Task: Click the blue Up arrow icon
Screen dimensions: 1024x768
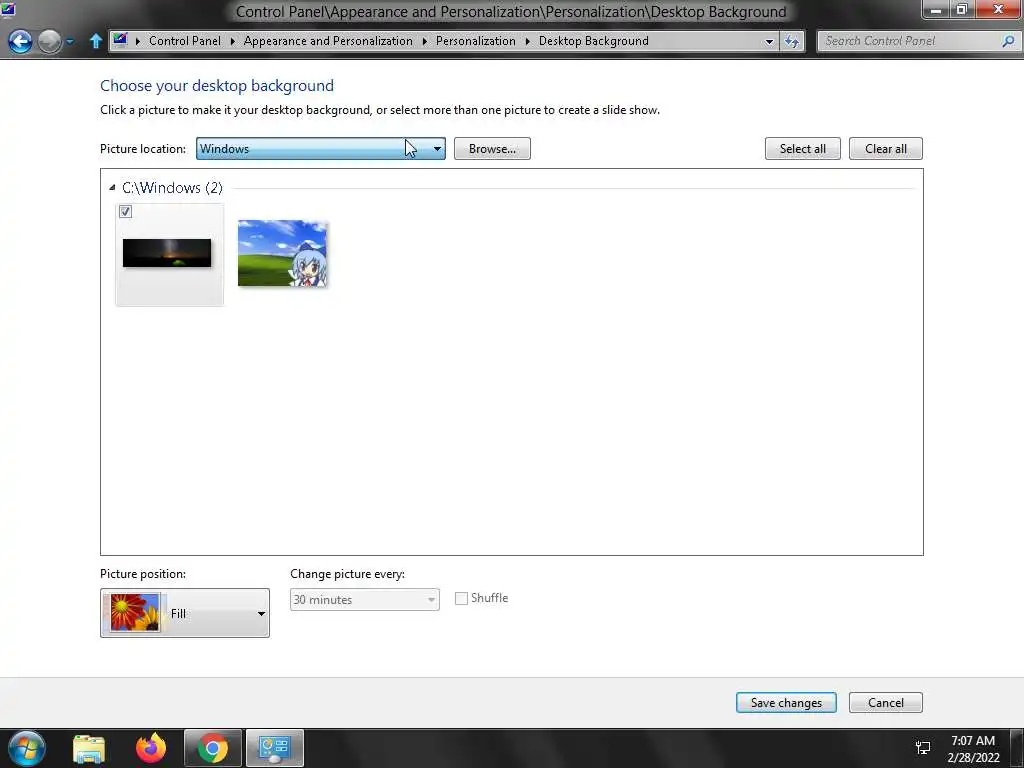Action: 95,41
